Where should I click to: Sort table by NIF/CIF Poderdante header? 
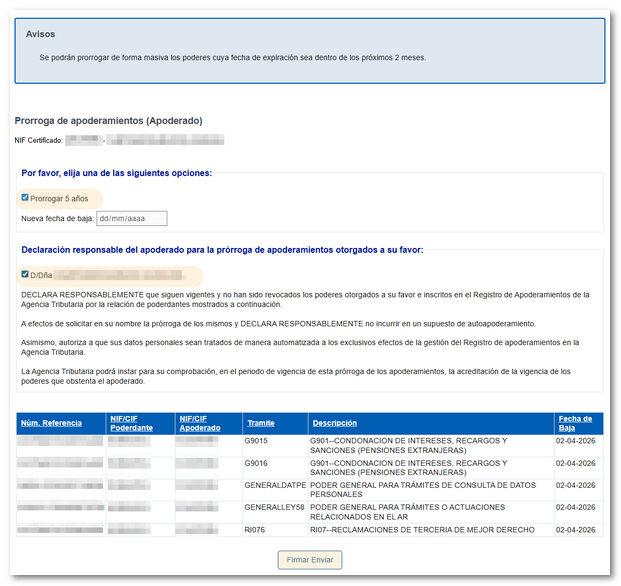tap(131, 424)
